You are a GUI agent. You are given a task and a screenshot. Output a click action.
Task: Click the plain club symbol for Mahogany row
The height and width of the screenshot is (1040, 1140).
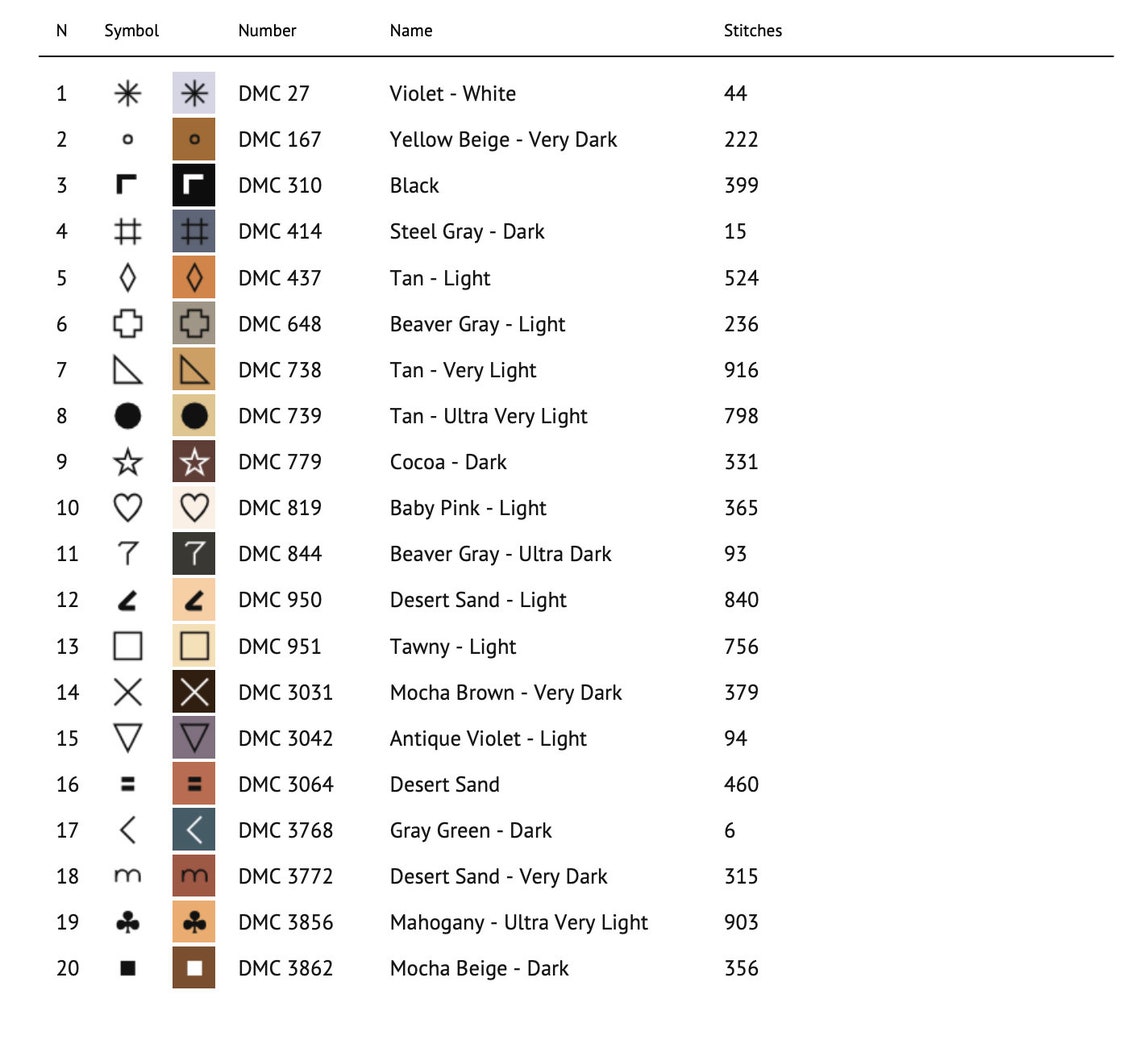pos(127,922)
